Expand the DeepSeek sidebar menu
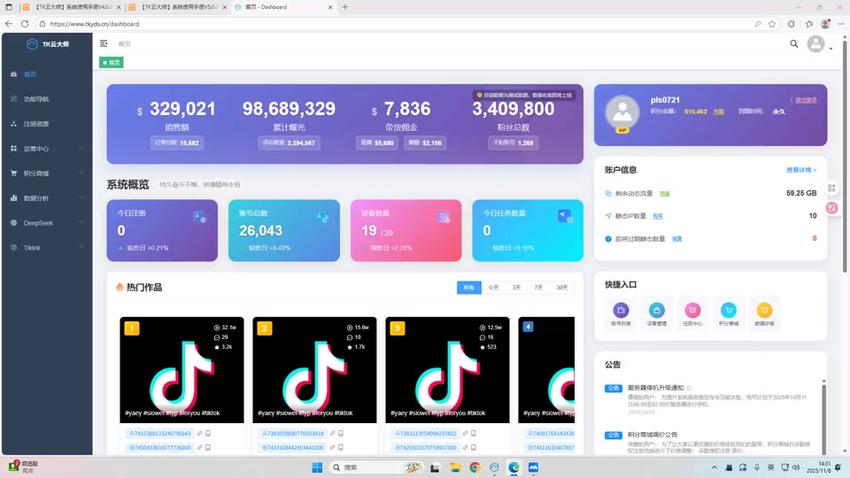850x478 pixels. (47, 223)
